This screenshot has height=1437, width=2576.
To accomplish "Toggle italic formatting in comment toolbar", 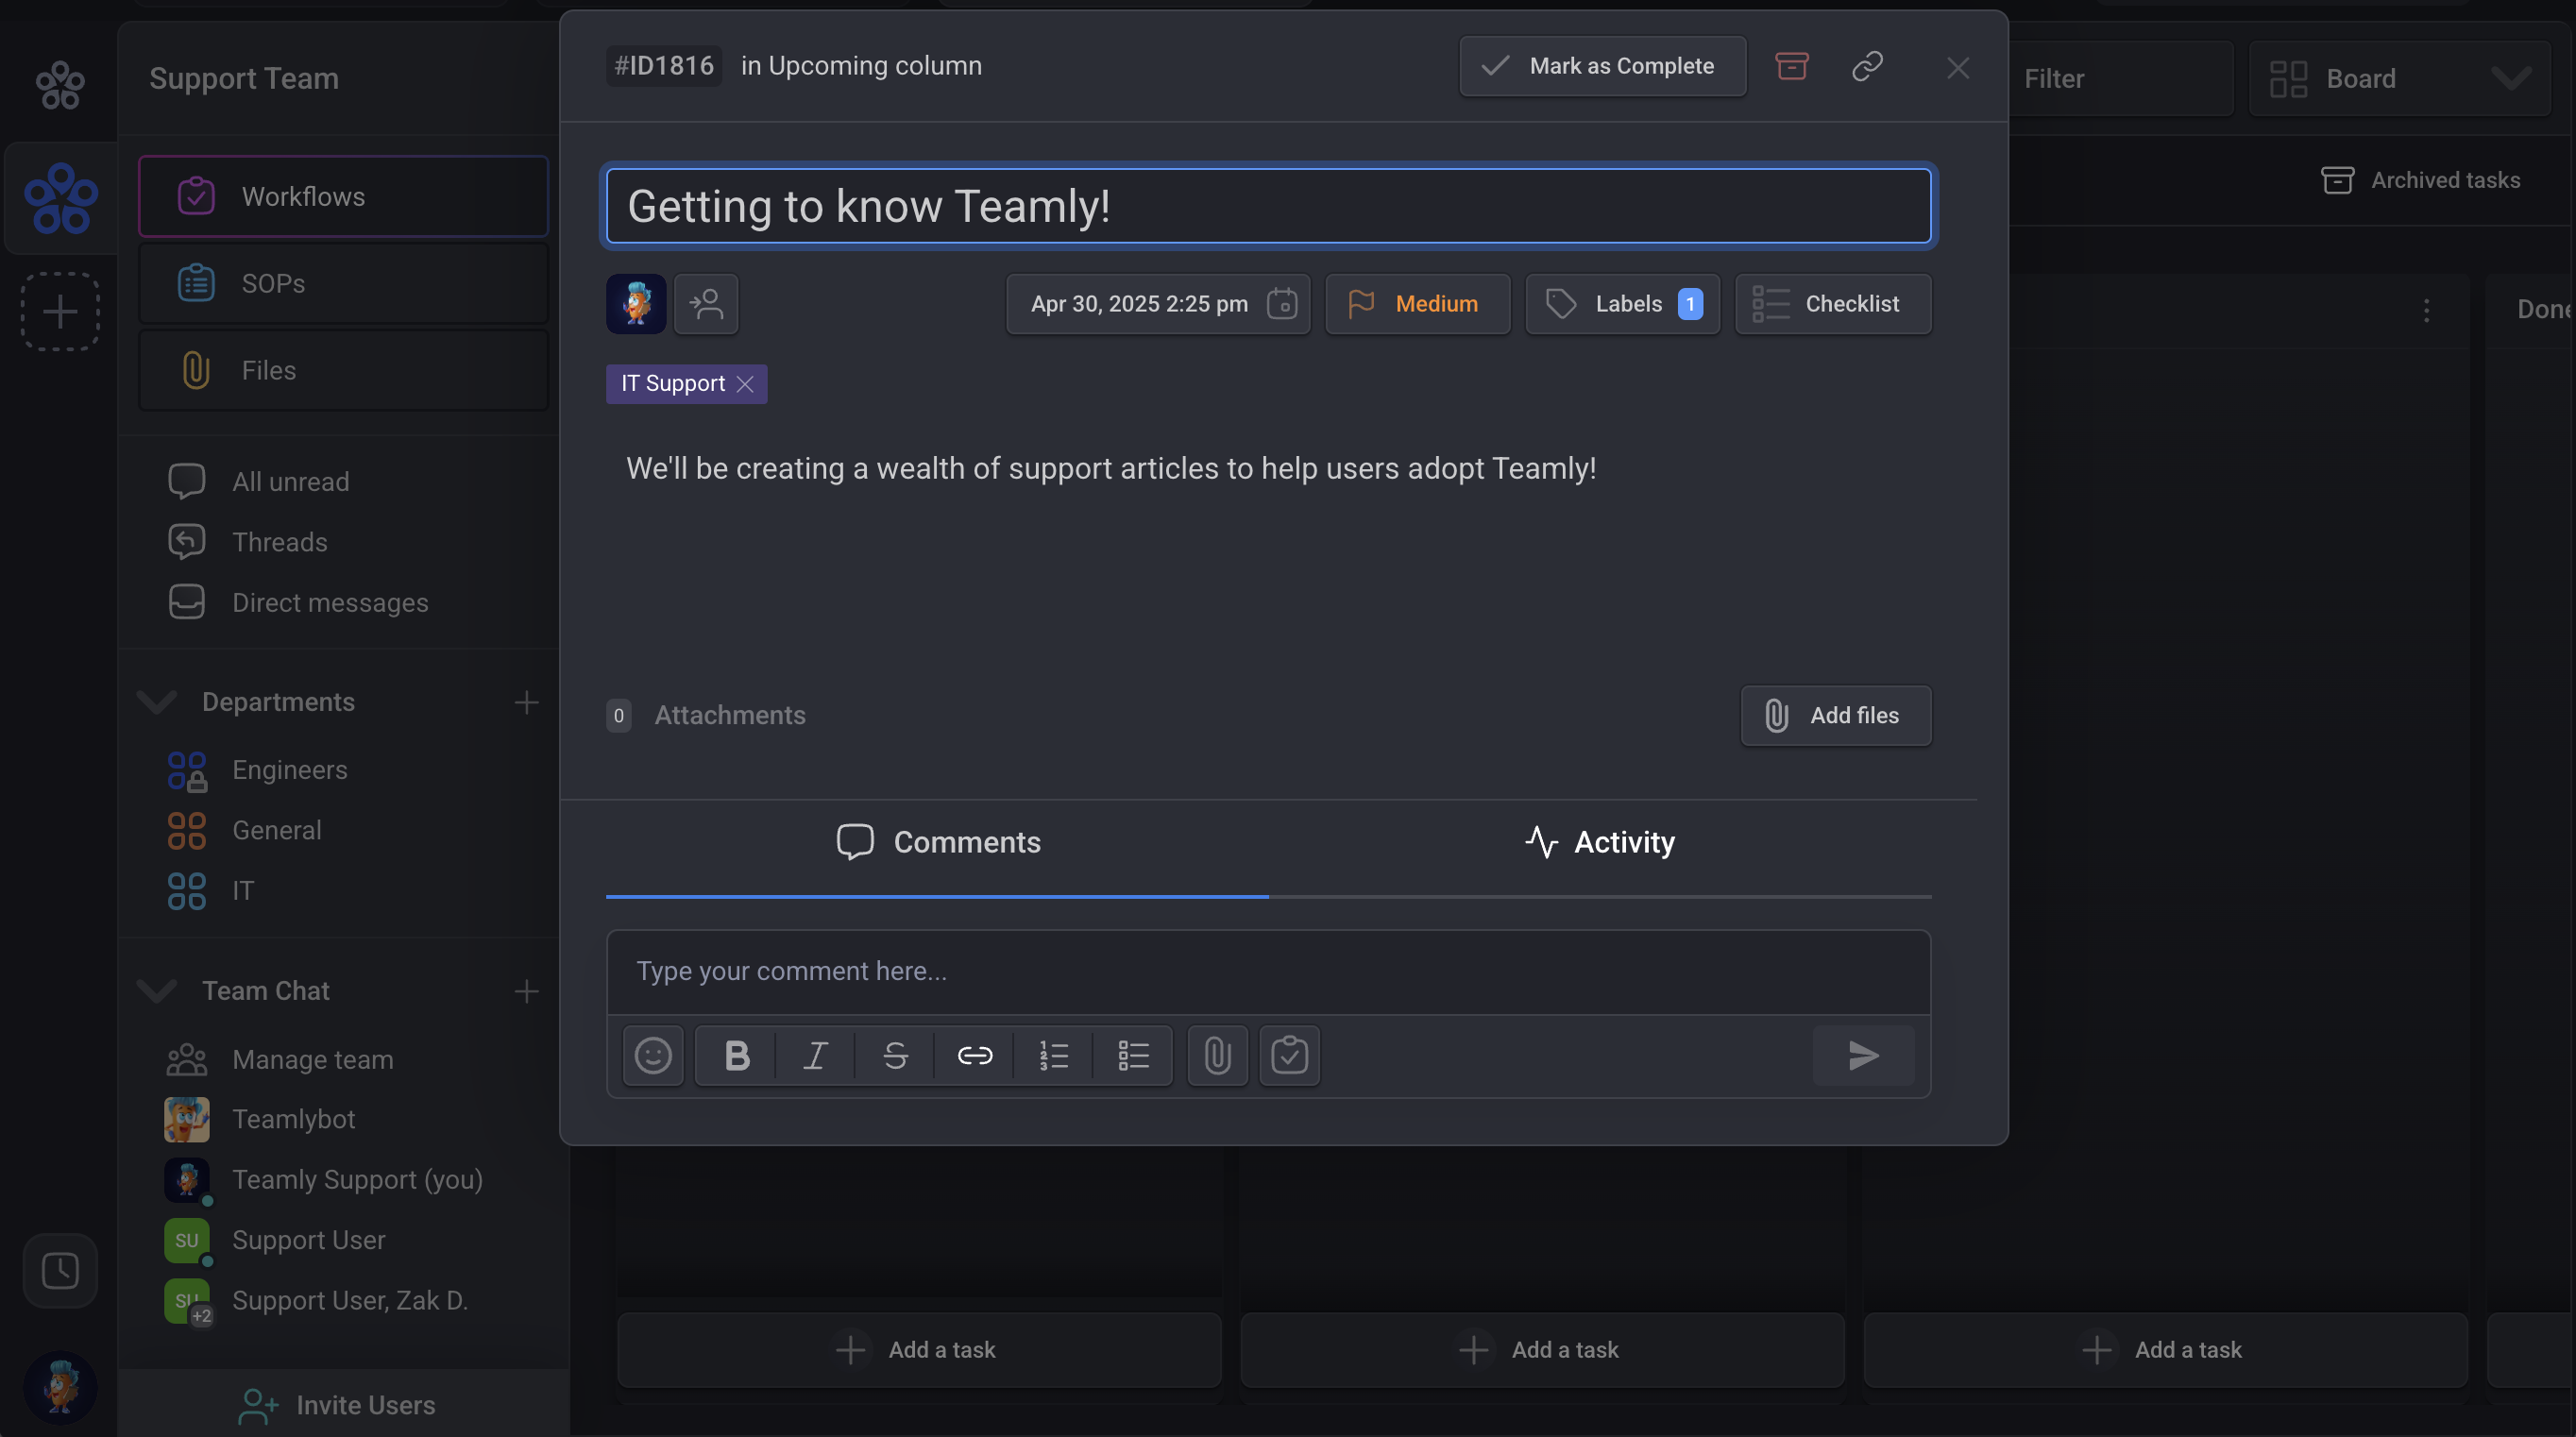I will click(x=815, y=1055).
